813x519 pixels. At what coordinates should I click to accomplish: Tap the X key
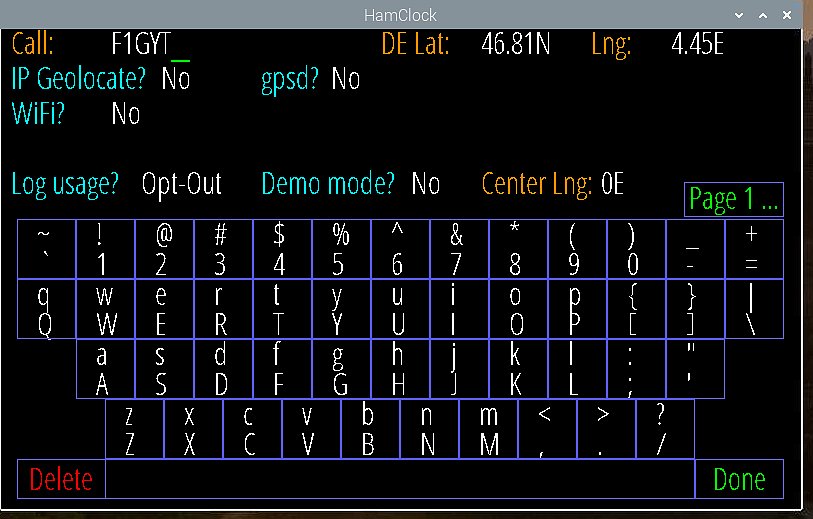194,429
